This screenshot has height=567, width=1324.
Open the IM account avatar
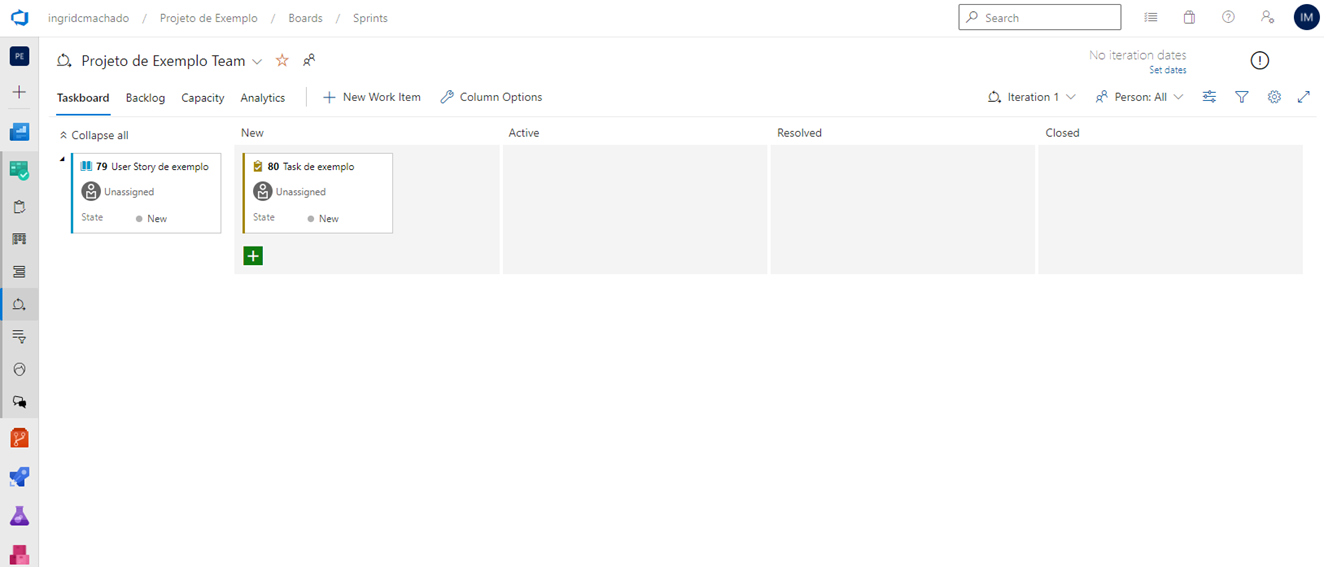(1306, 17)
